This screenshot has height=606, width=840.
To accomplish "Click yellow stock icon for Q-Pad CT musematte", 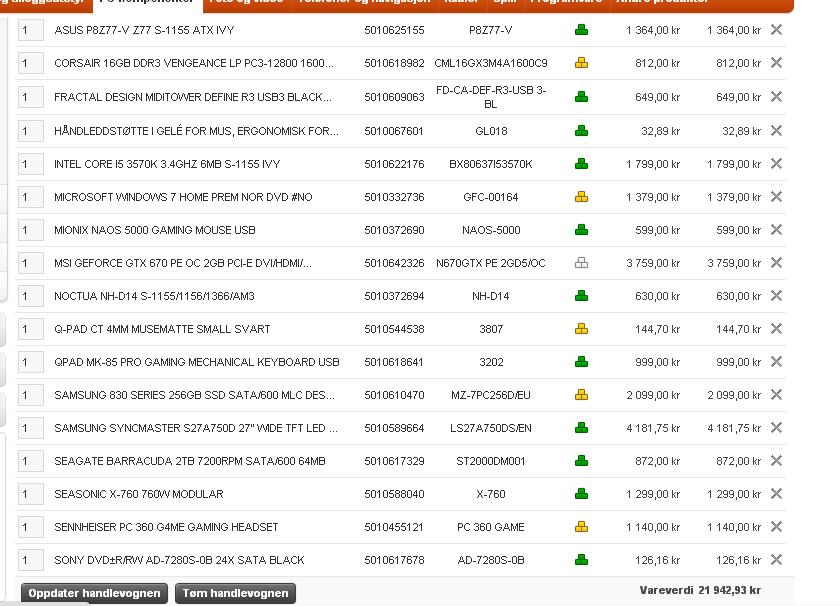I will point(581,329).
